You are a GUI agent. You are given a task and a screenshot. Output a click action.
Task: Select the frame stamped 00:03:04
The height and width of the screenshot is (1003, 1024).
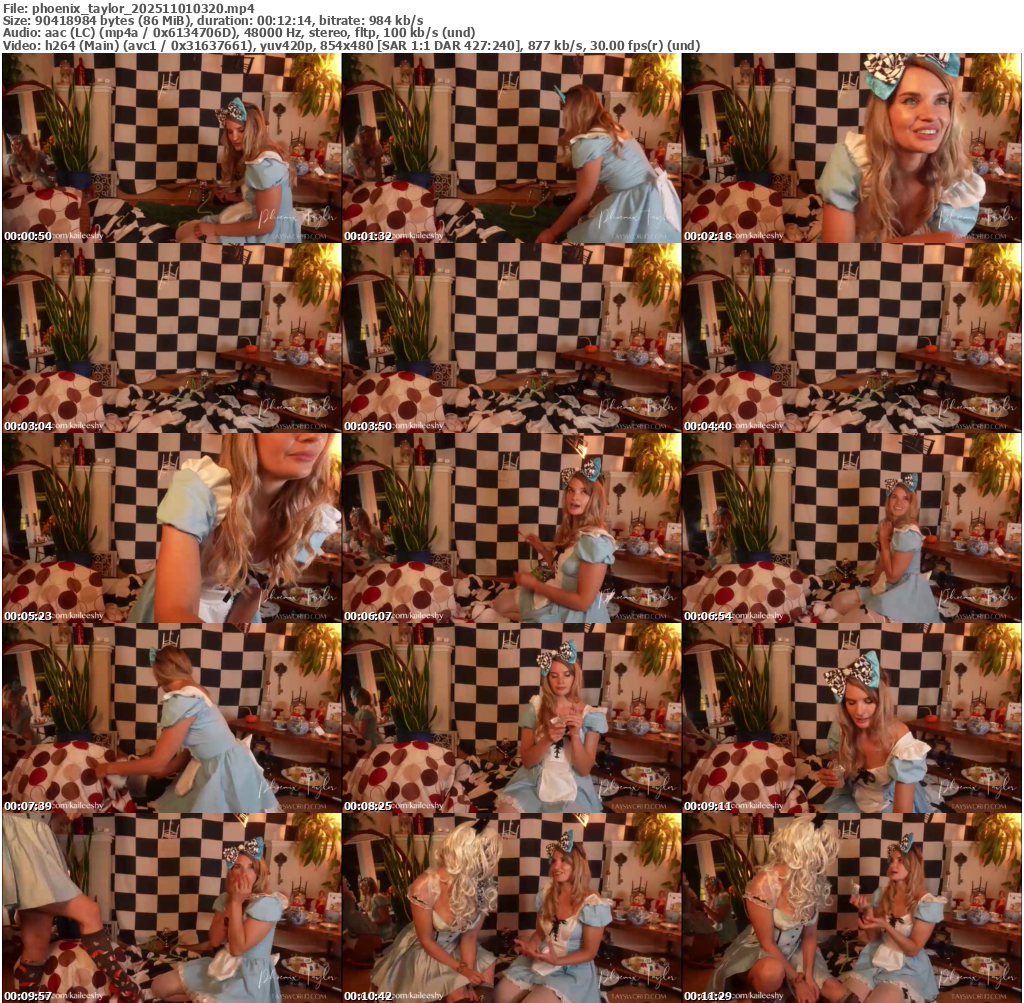pyautogui.click(x=172, y=338)
